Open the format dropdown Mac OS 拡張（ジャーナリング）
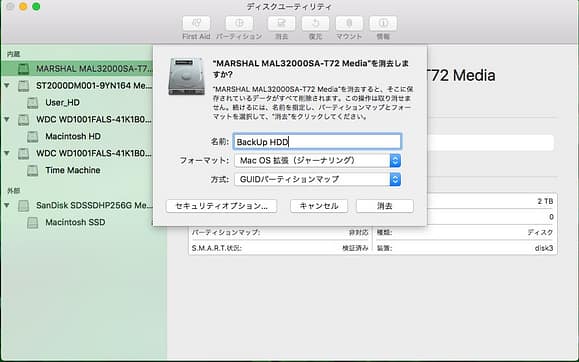This screenshot has height=362, width=579. coord(318,160)
